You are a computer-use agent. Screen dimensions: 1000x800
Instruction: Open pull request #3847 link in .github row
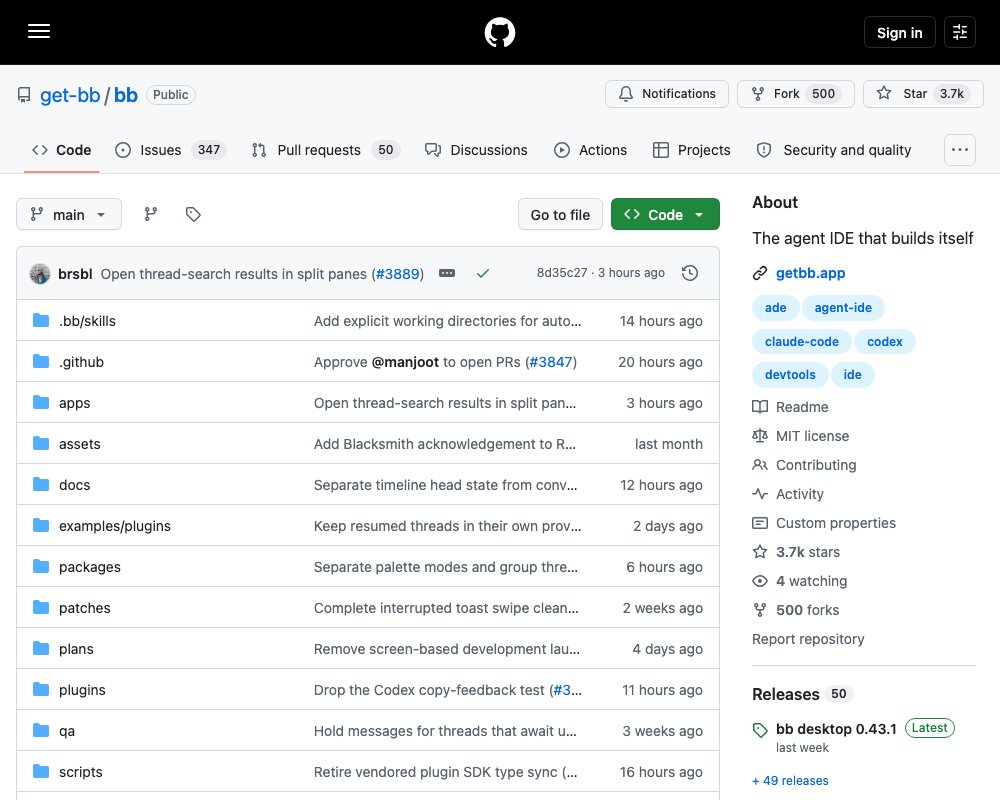pyautogui.click(x=550, y=362)
